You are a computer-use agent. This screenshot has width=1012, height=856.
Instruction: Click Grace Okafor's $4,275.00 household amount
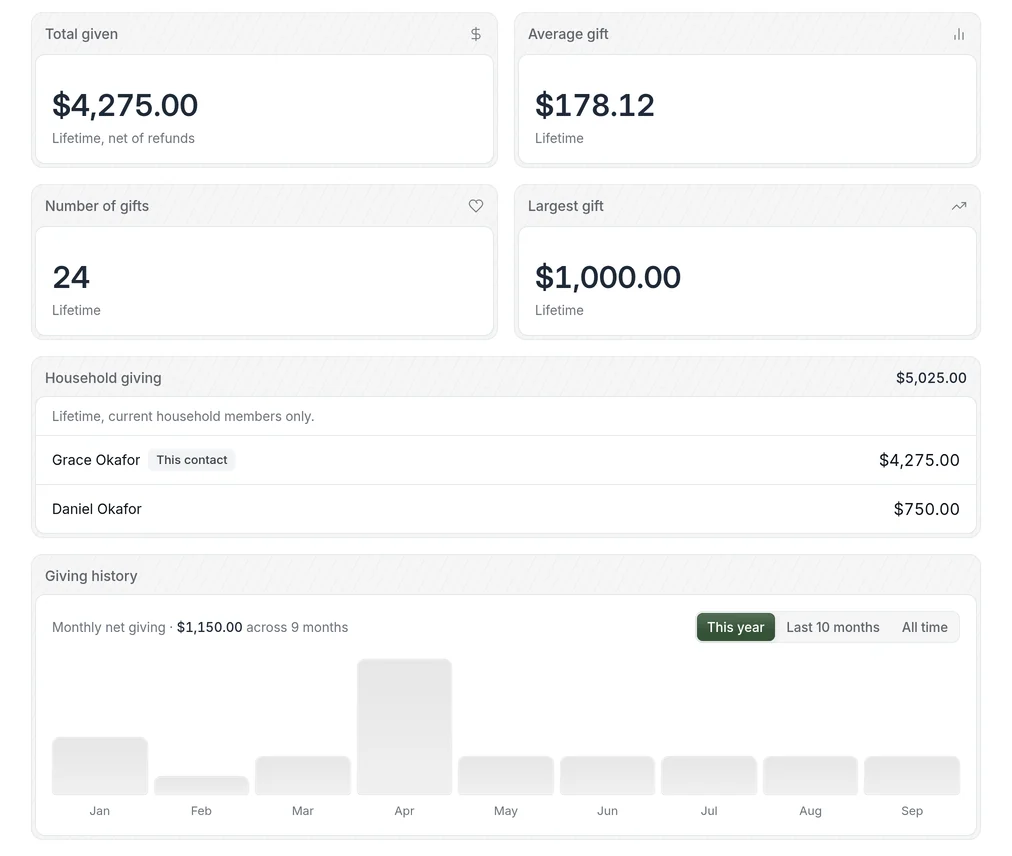coord(919,460)
